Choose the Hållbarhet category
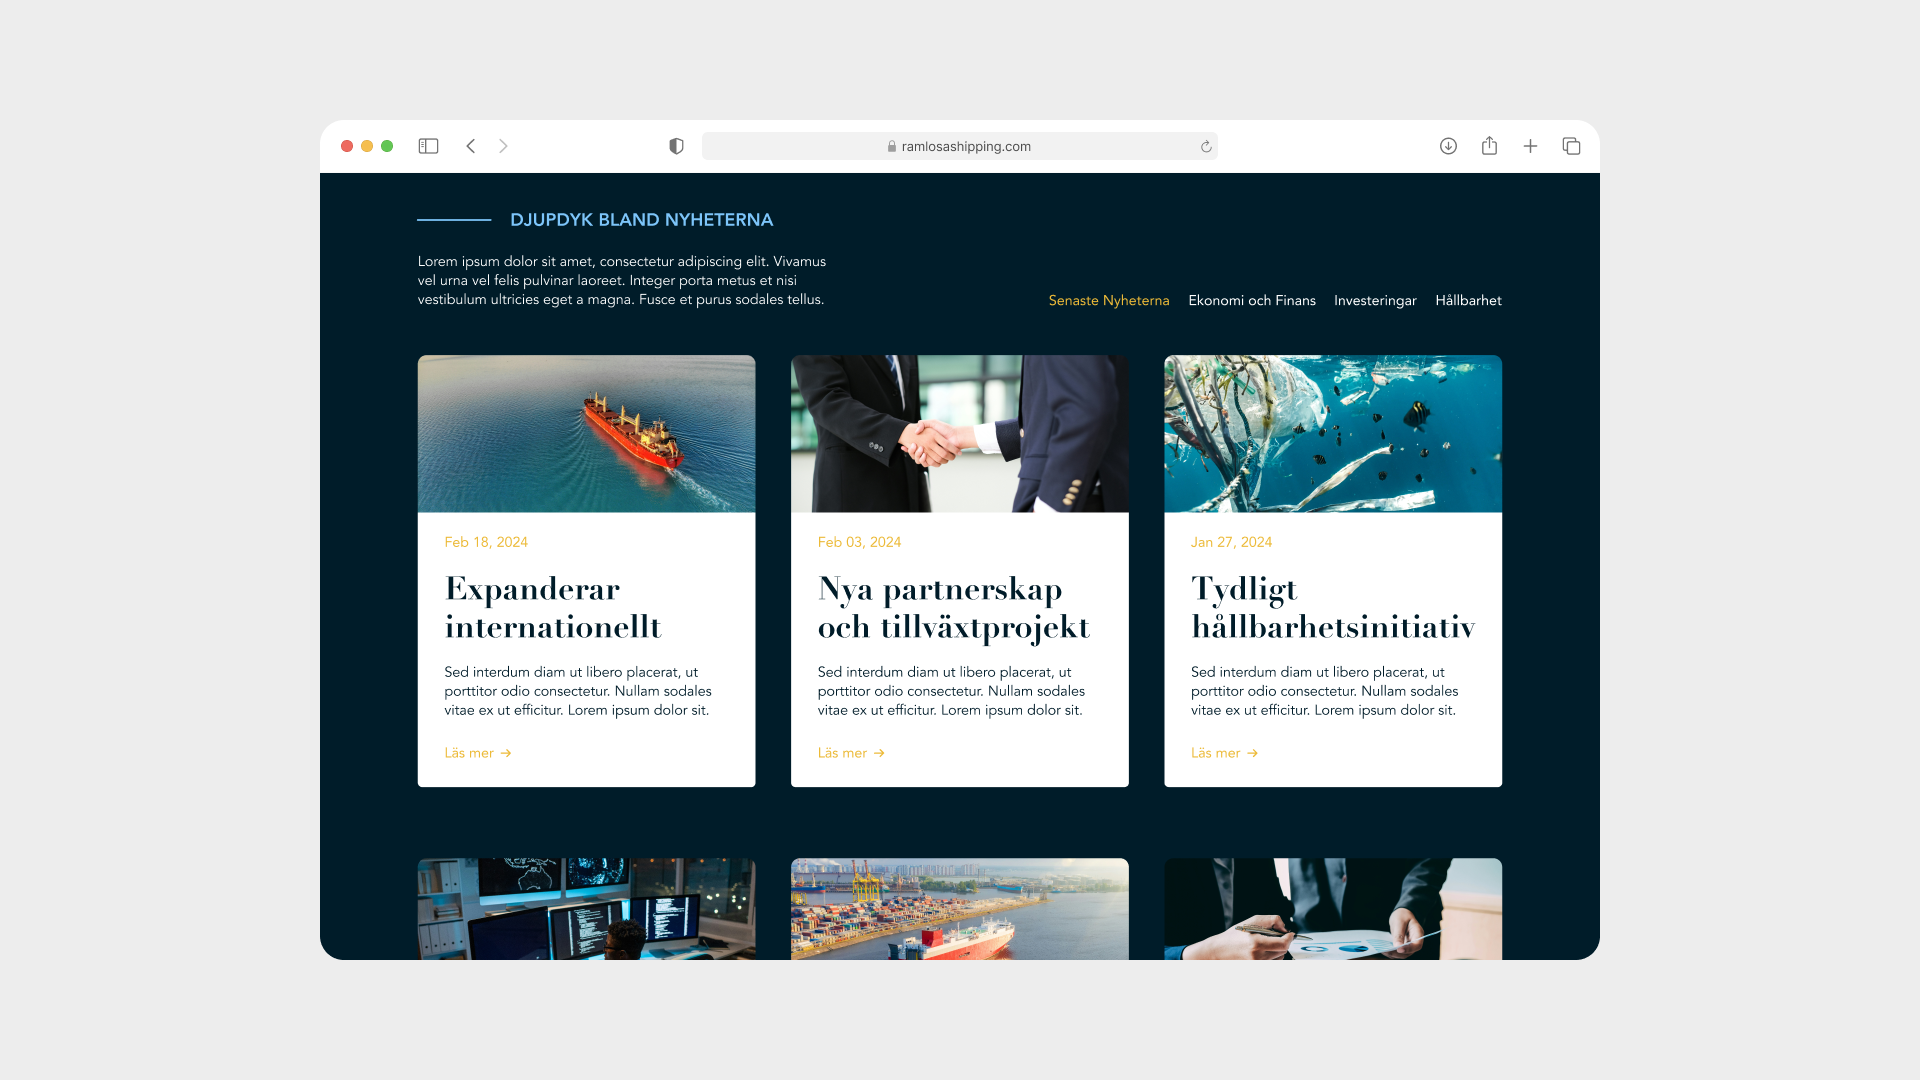The image size is (1920, 1080). [x=1468, y=300]
